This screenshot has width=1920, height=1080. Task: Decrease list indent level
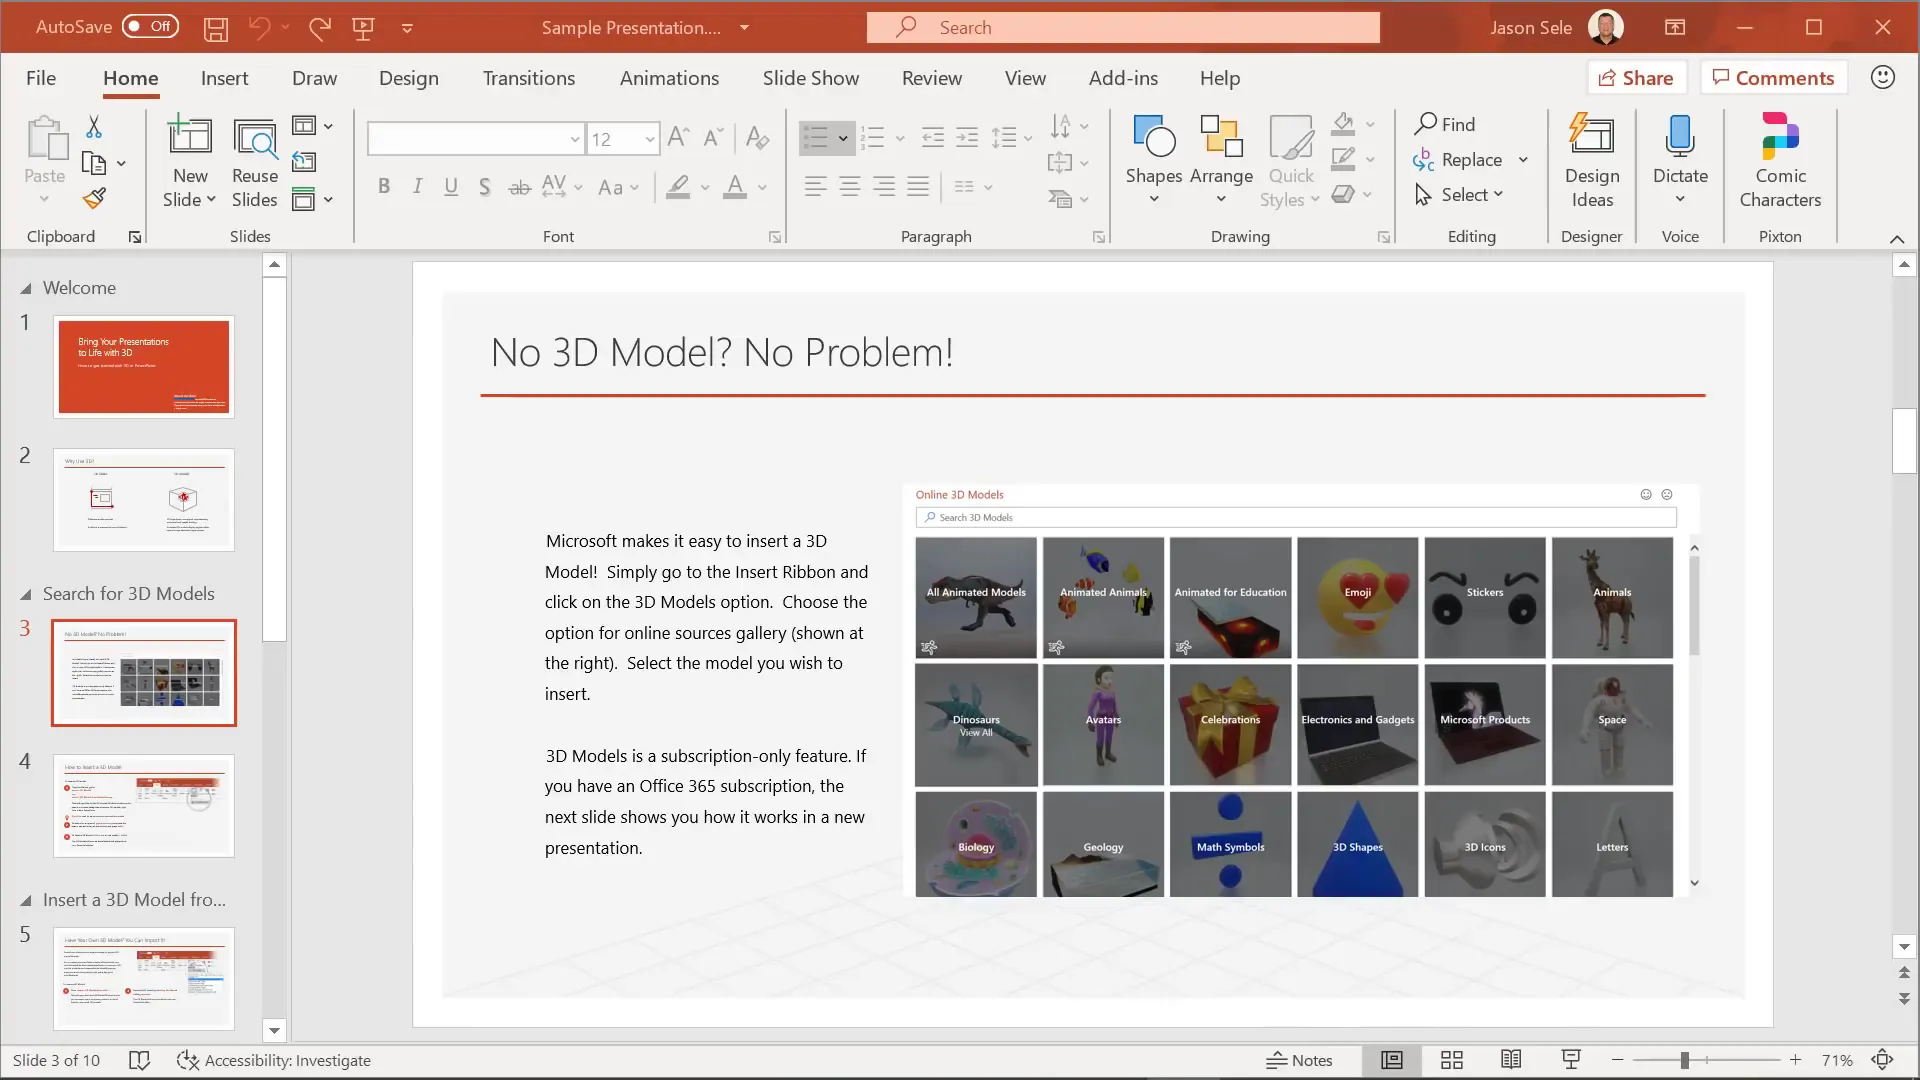coord(932,138)
